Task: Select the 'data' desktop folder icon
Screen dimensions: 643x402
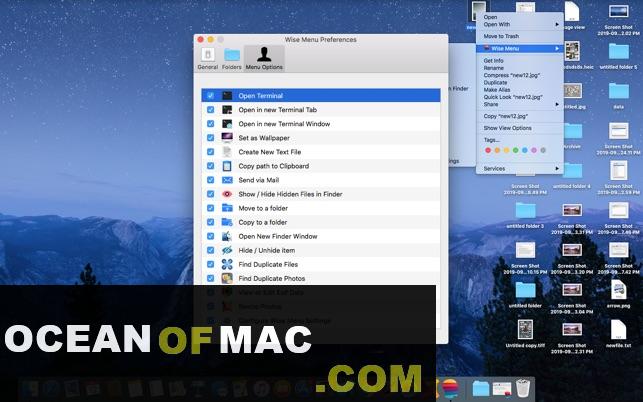Action: pyautogui.click(x=618, y=91)
